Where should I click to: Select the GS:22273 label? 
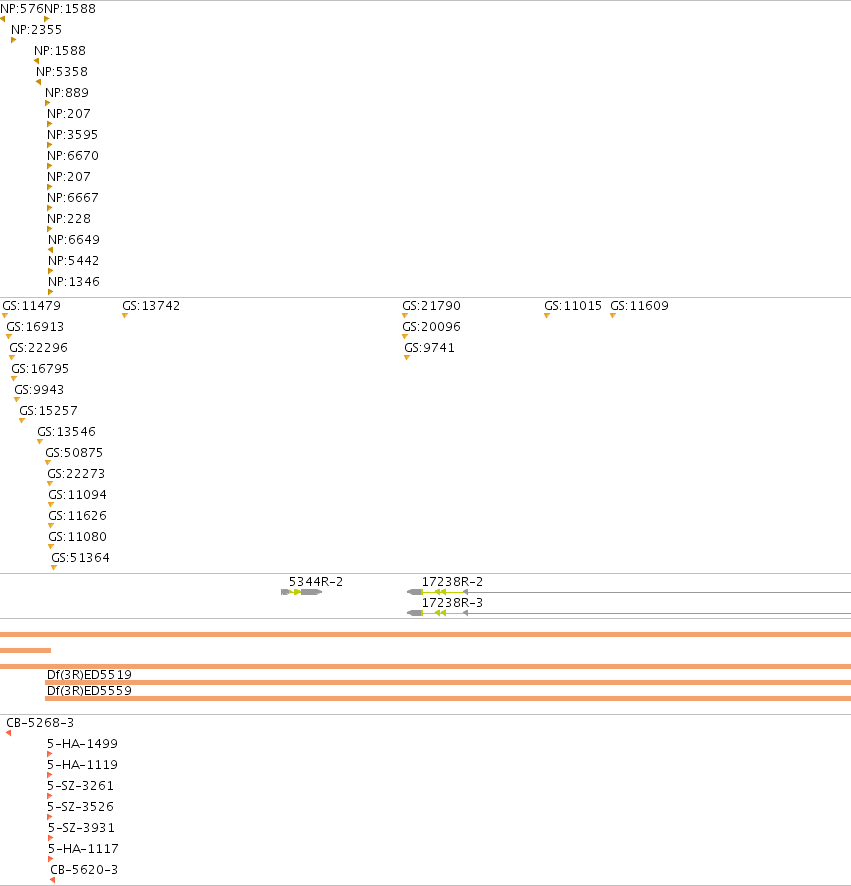[76, 474]
